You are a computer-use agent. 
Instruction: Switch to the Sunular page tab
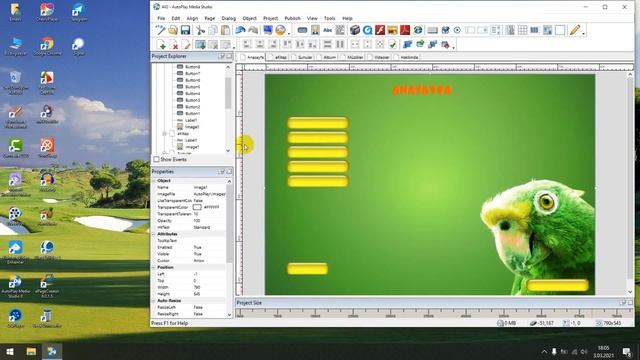(x=303, y=57)
